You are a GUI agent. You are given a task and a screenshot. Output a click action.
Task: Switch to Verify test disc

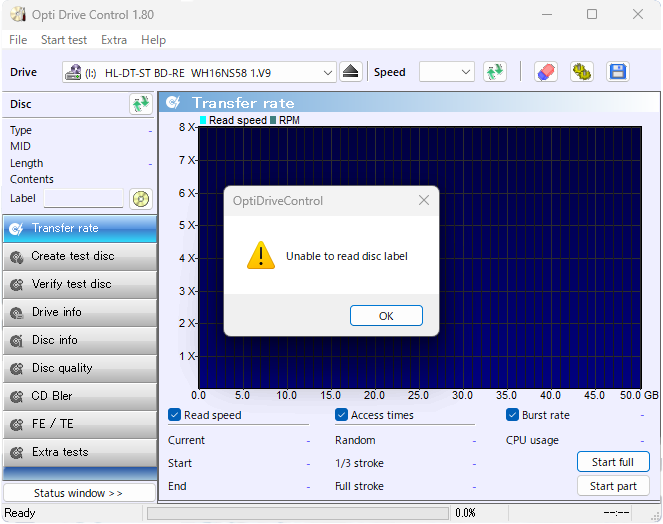coord(80,284)
